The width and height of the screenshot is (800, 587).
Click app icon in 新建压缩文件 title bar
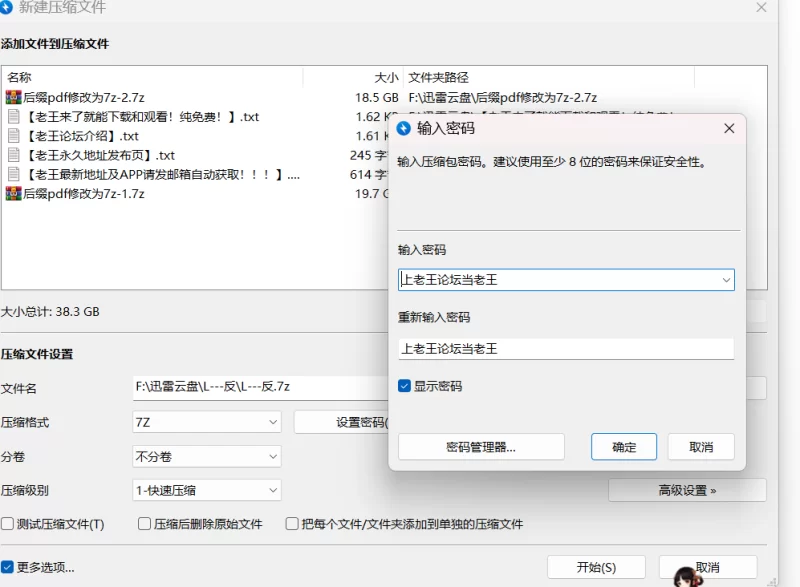[x=8, y=8]
